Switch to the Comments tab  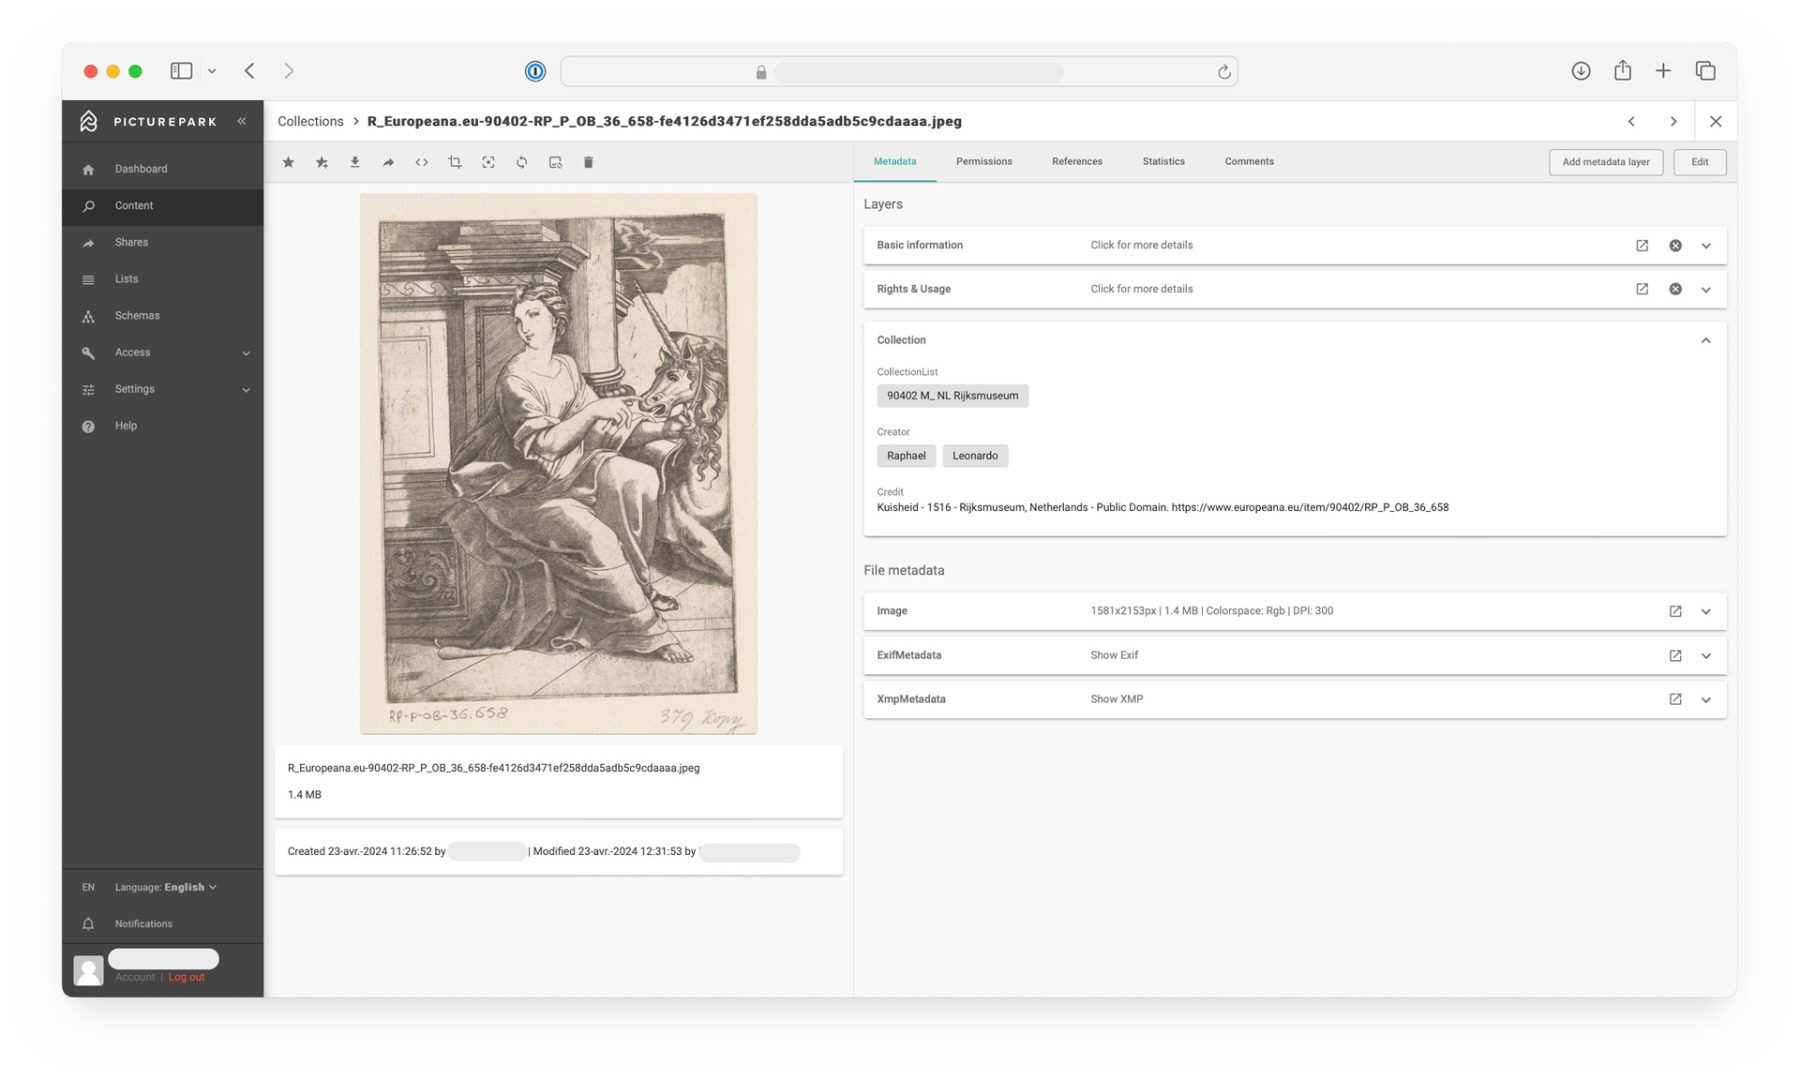point(1249,161)
